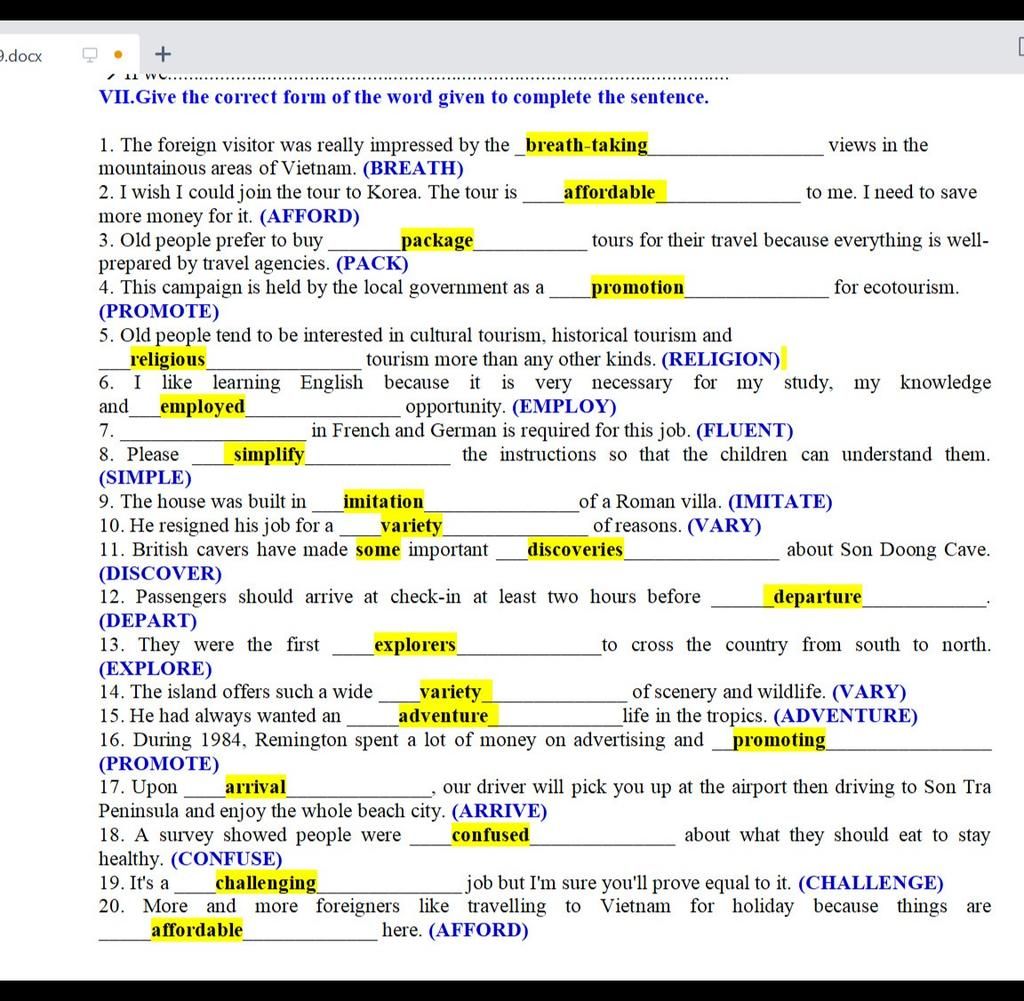The image size is (1024, 1001).
Task: Click the highlighted answer "discoveries"
Action: point(575,550)
